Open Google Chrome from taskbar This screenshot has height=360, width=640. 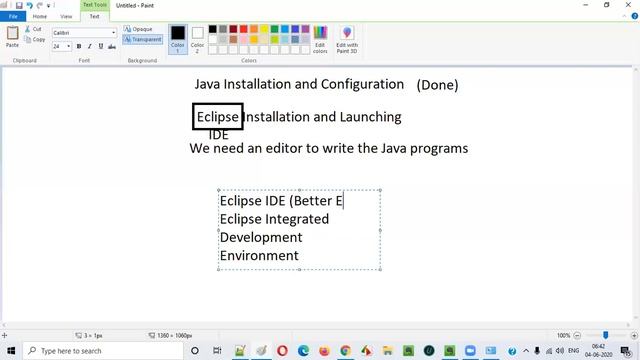click(345, 351)
